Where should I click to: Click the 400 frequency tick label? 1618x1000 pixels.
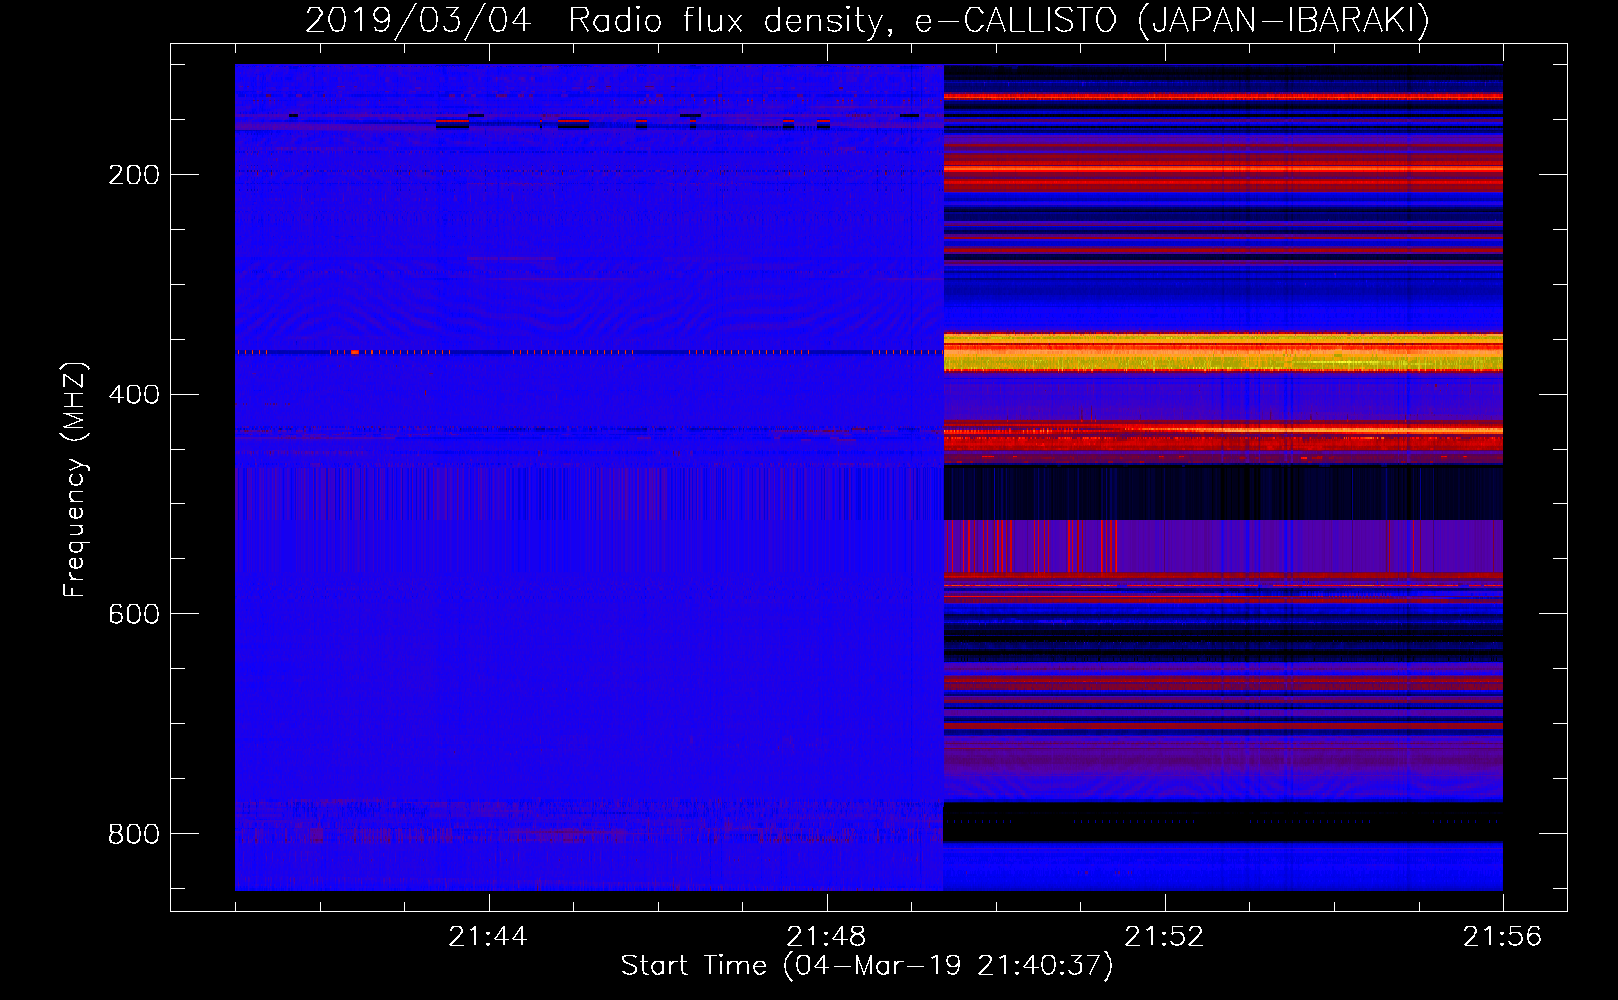134,394
